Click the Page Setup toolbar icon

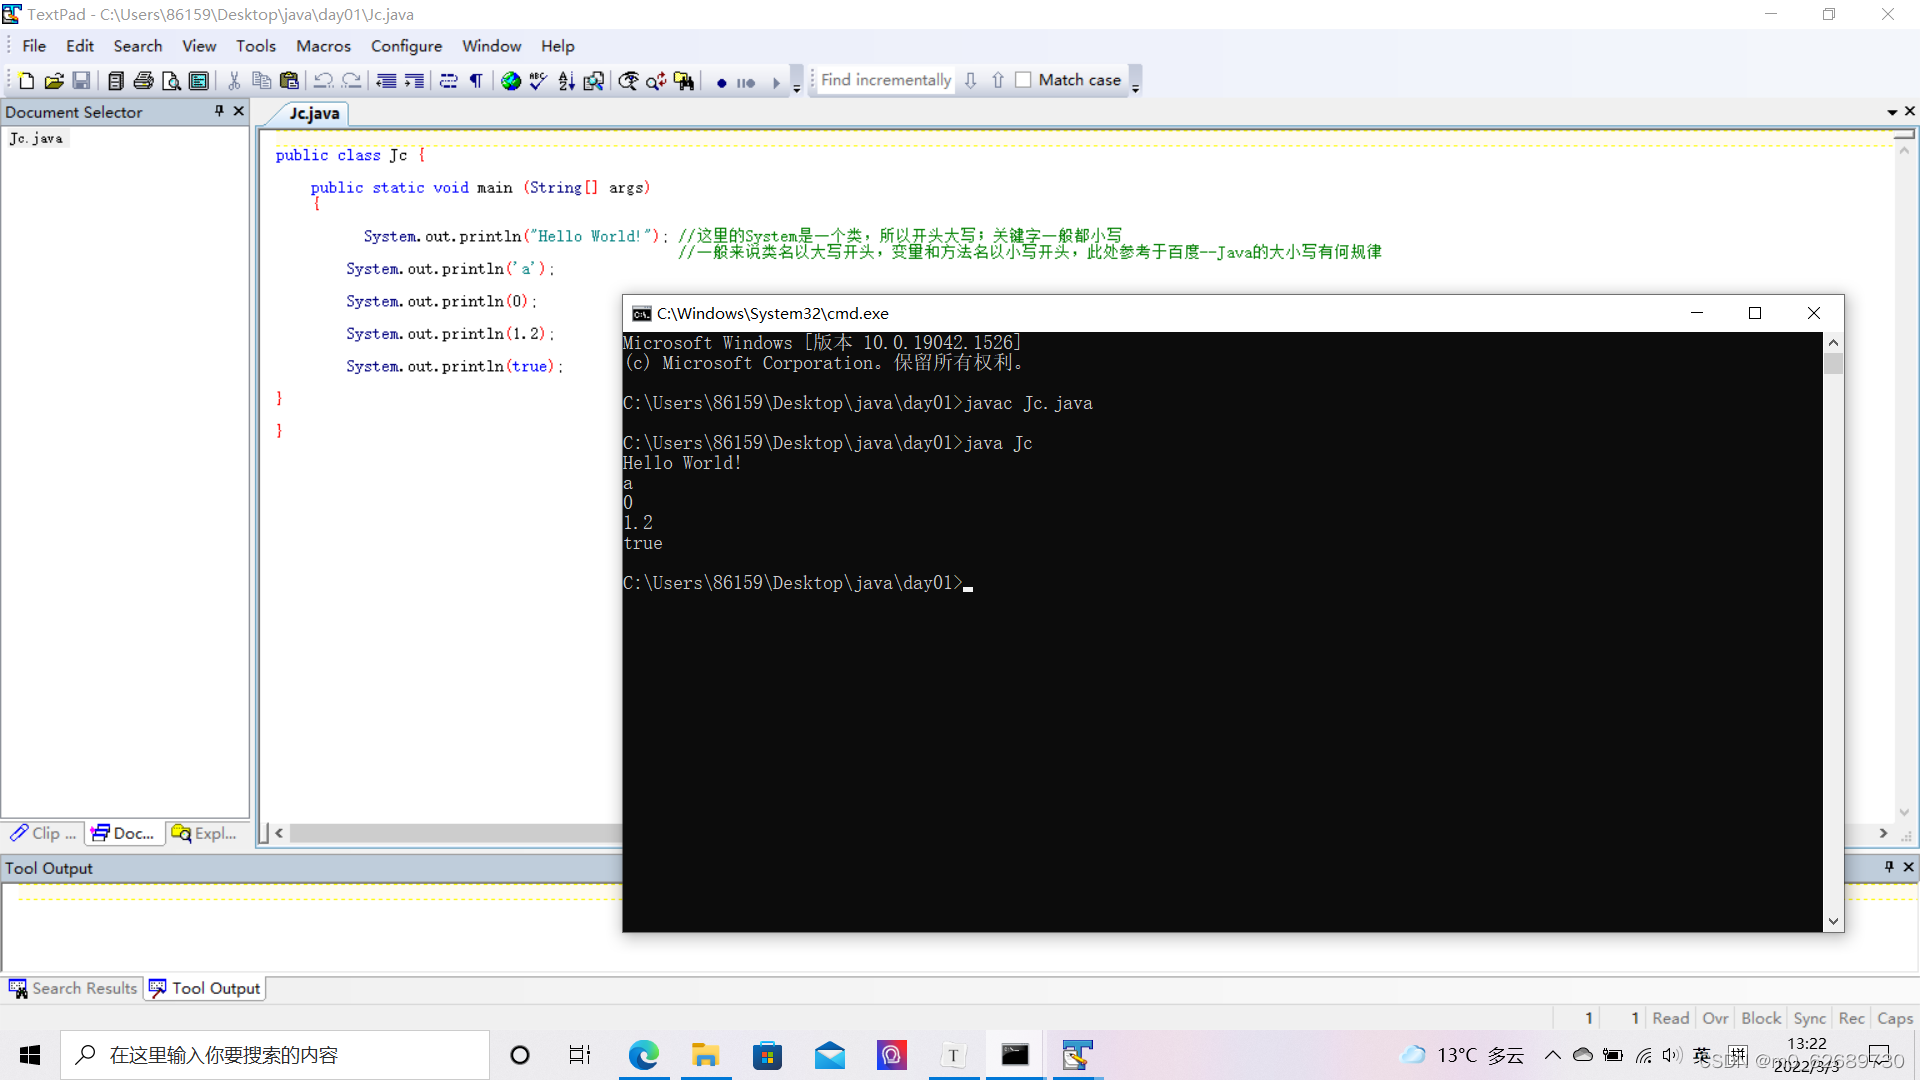click(x=199, y=81)
